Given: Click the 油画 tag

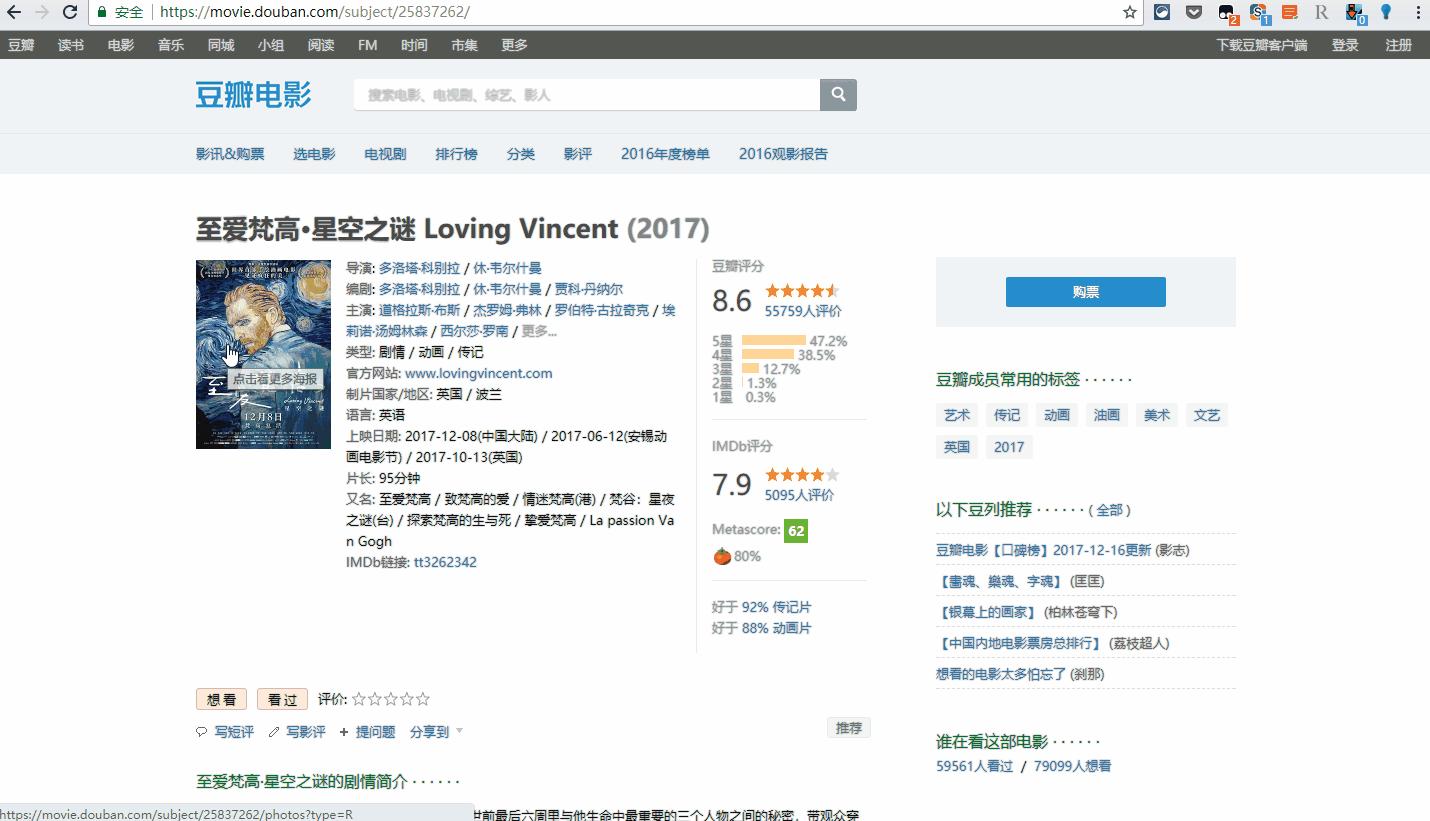Looking at the screenshot, I should tap(1106, 415).
